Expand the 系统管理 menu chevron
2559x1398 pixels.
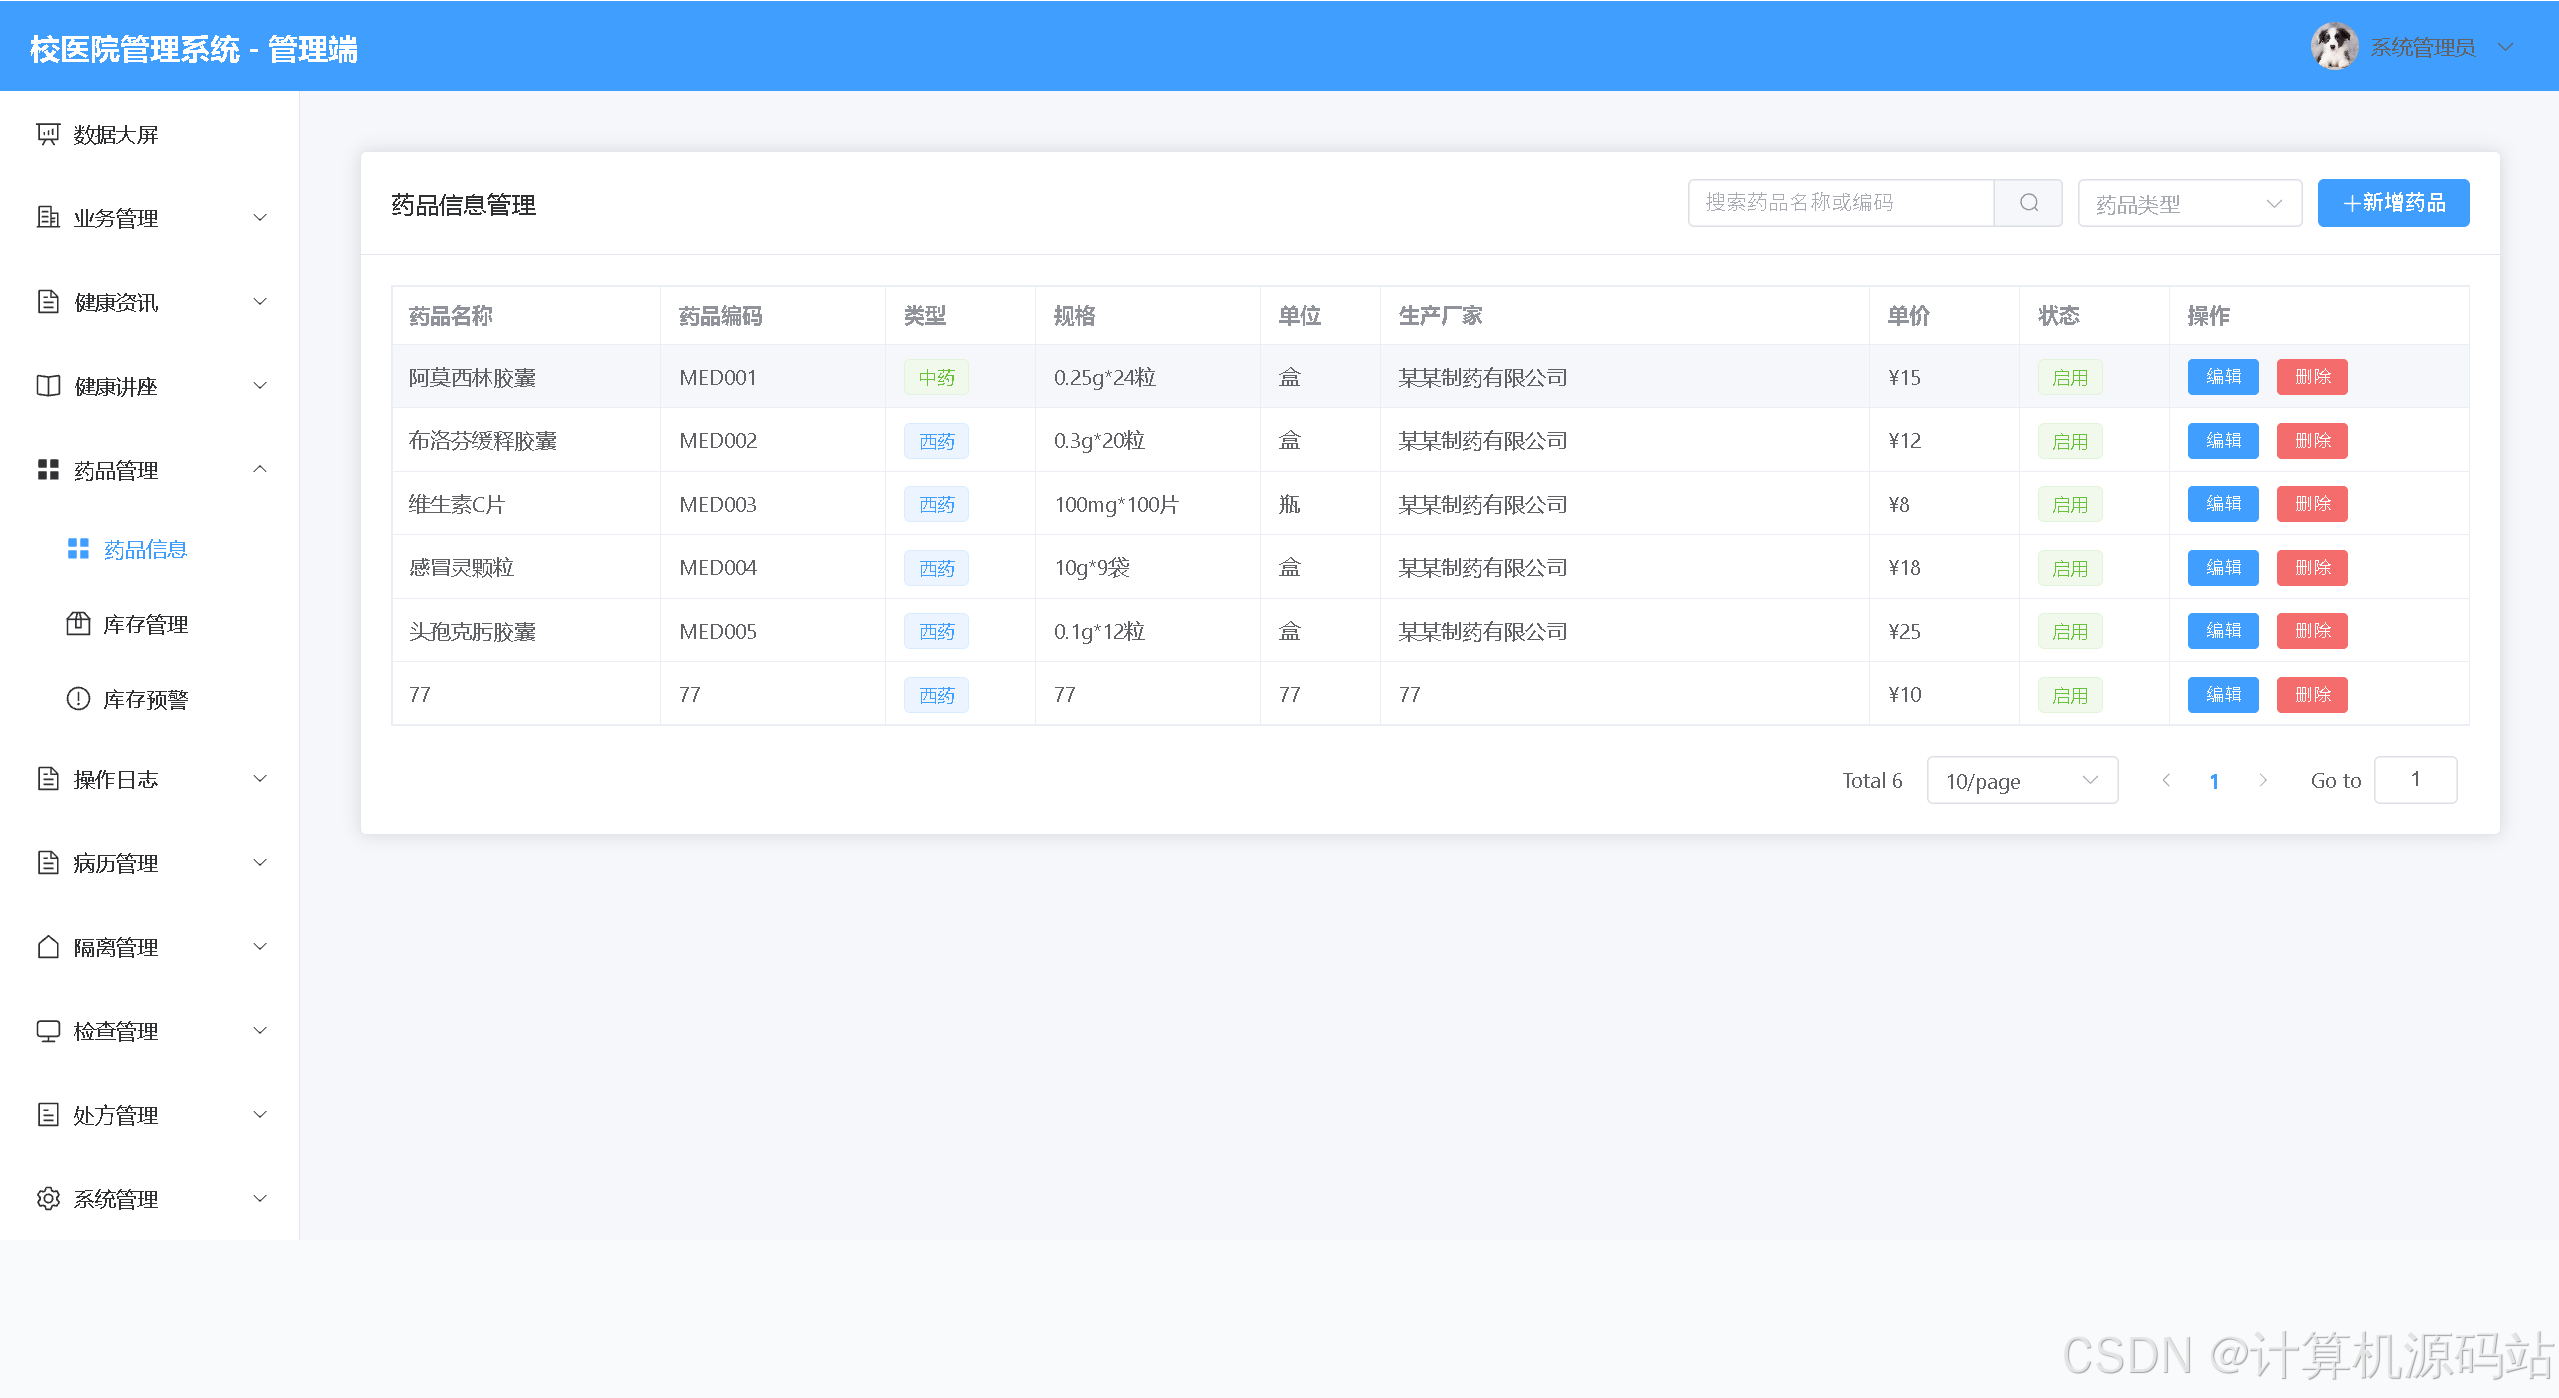(260, 1199)
